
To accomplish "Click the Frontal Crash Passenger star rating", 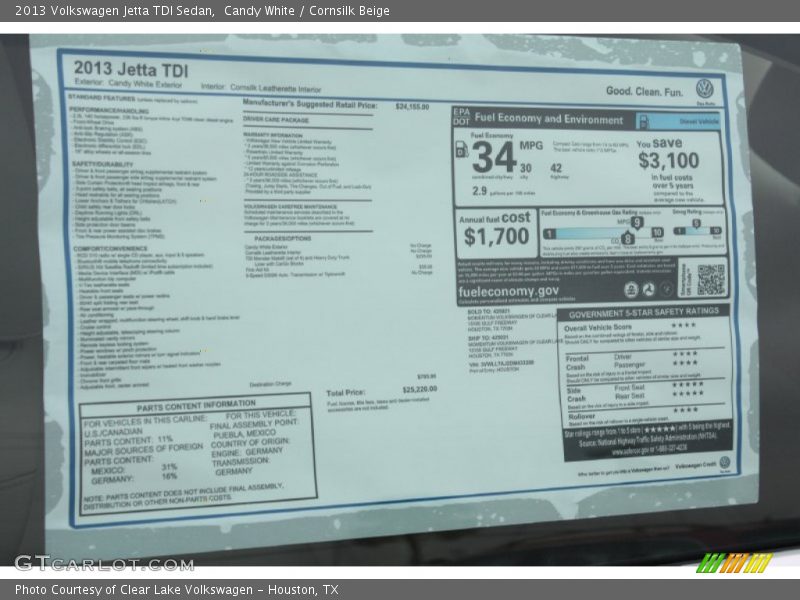I will coord(685,363).
